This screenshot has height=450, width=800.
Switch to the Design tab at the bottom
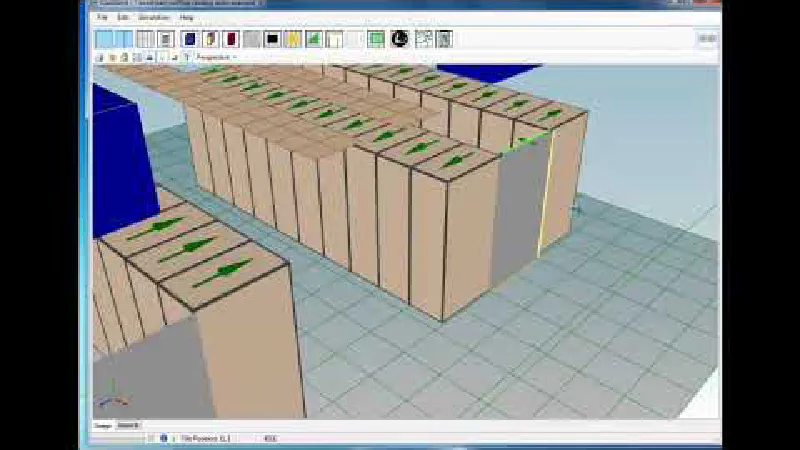[x=104, y=425]
